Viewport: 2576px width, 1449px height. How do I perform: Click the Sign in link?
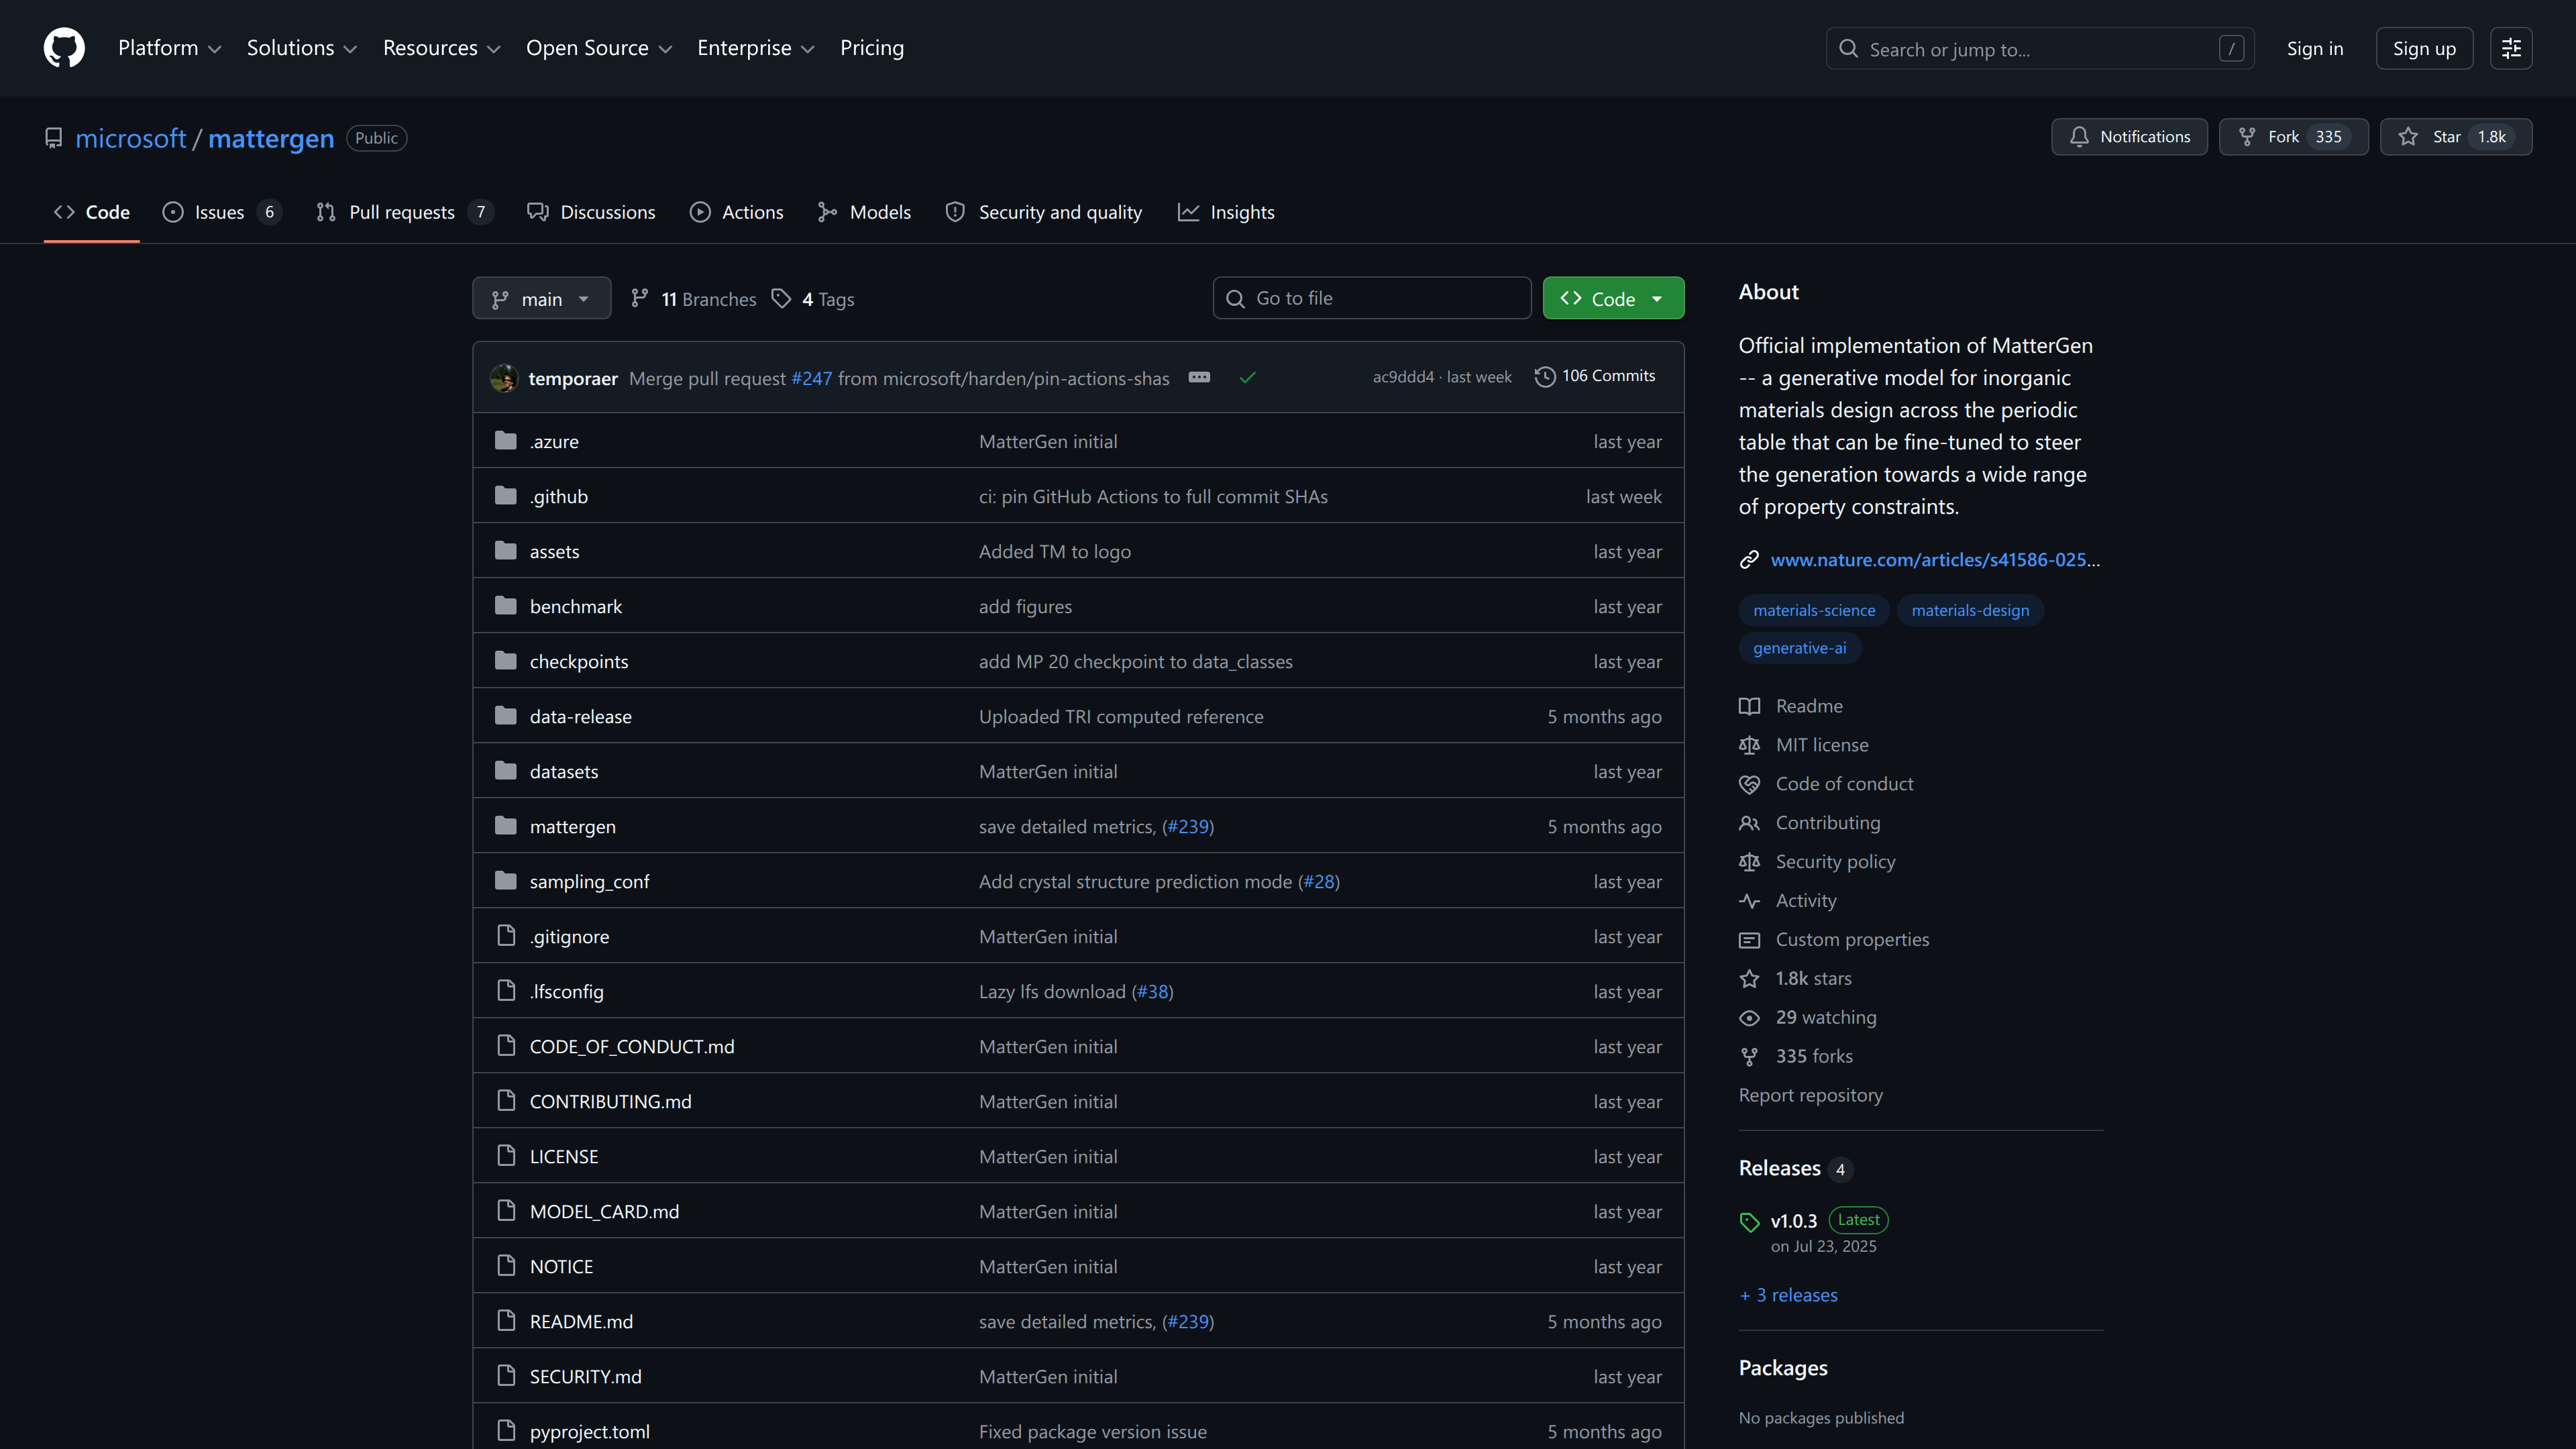pos(2314,48)
